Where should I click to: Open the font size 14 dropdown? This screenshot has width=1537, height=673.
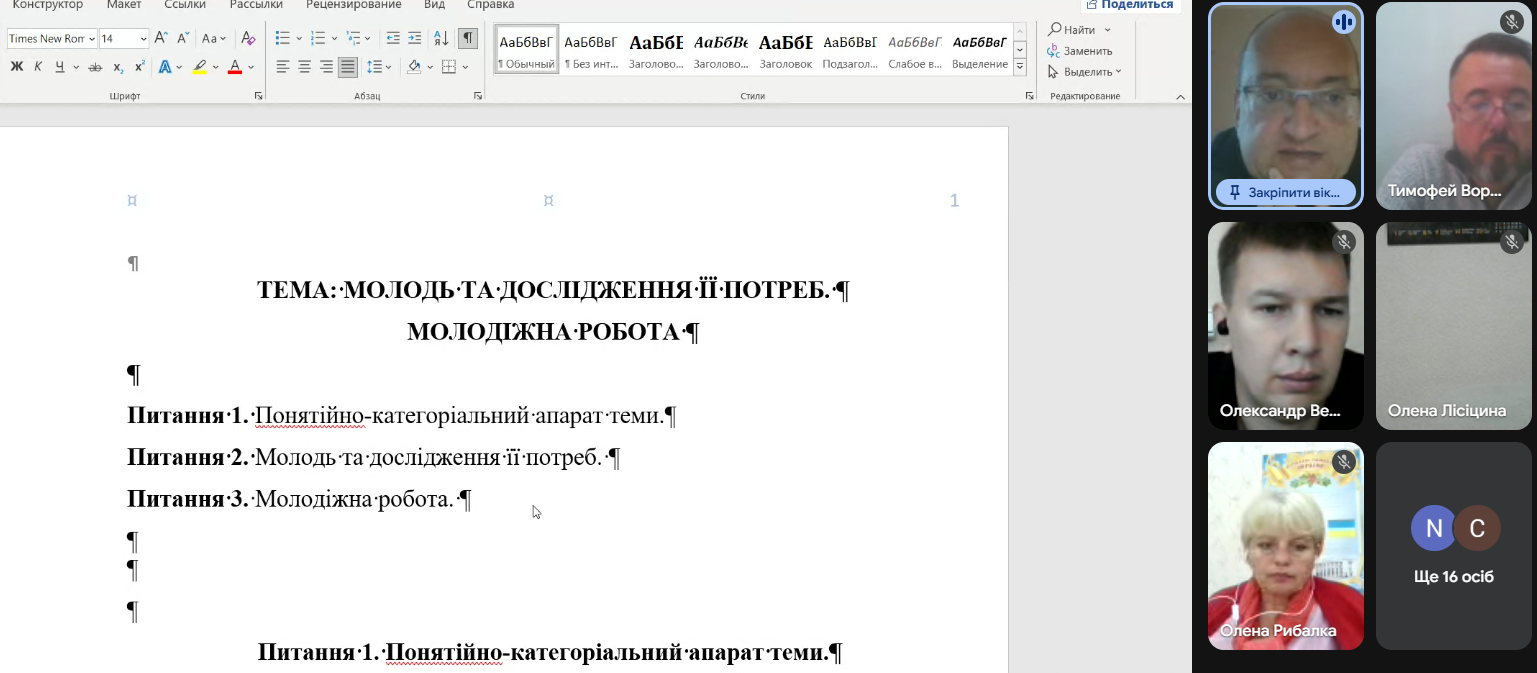pos(143,39)
